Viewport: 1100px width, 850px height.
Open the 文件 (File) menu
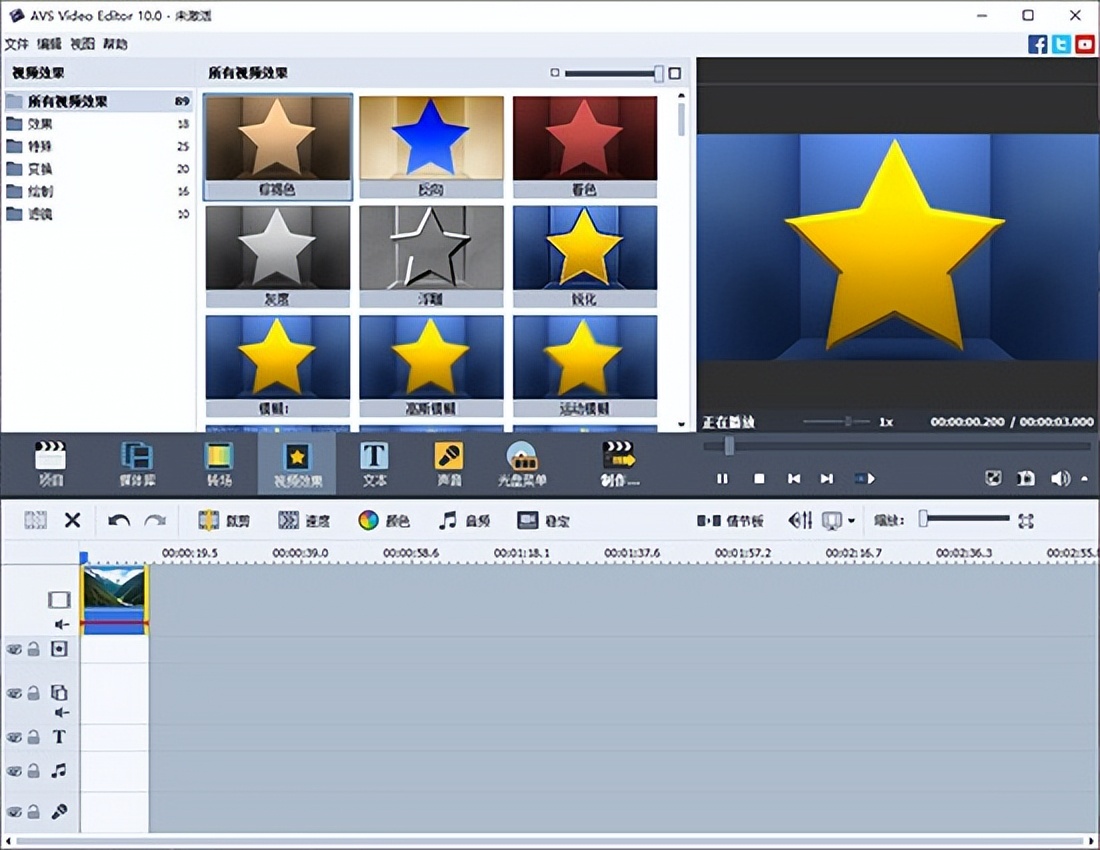point(16,44)
